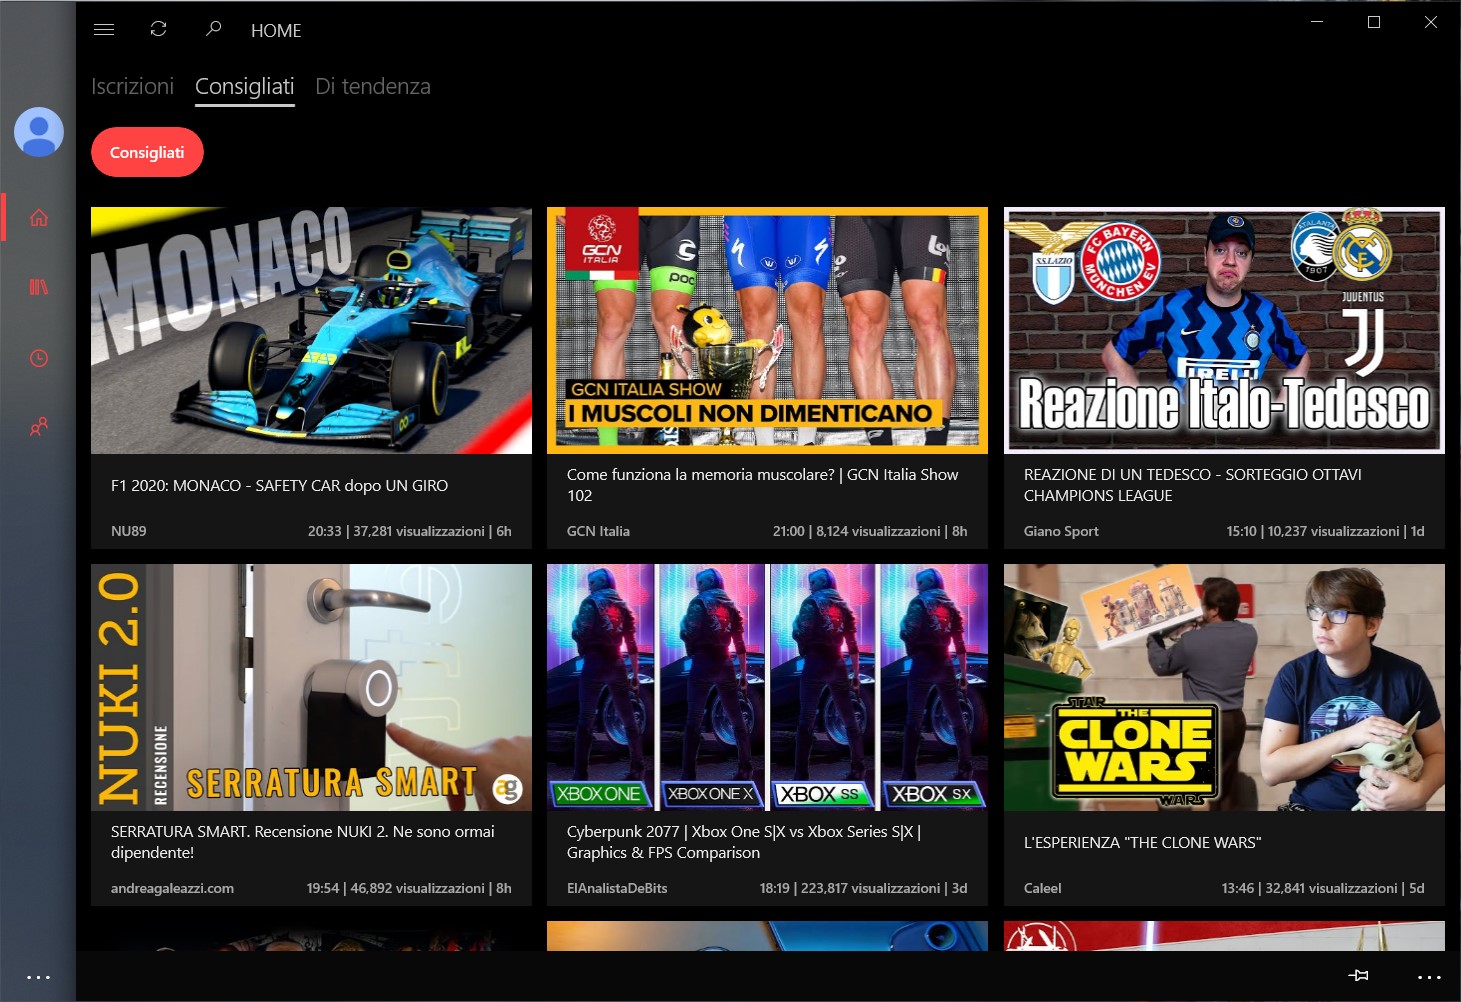Select the Consigliati tab
The image size is (1461, 1002).
pyautogui.click(x=245, y=87)
